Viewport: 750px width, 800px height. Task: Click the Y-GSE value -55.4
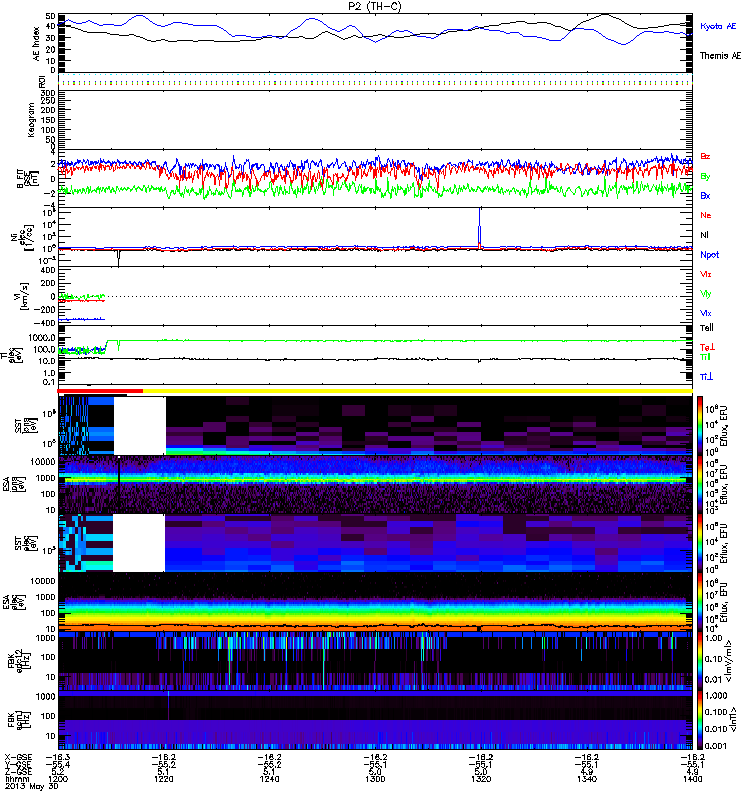(x=58, y=765)
